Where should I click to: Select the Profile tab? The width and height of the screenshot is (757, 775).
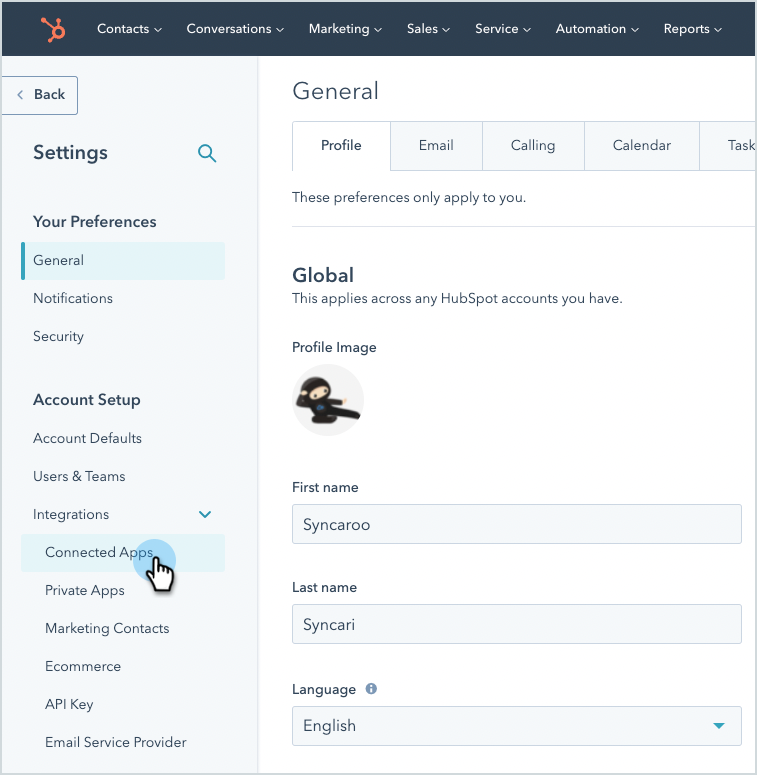[341, 145]
